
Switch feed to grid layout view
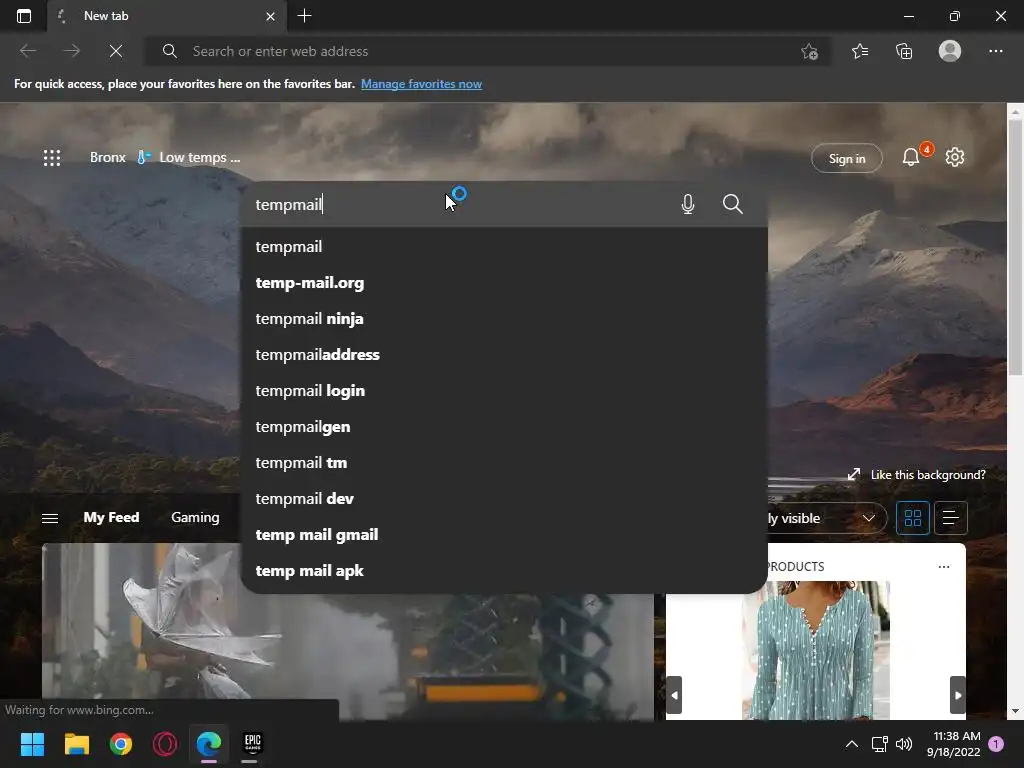(x=912, y=518)
